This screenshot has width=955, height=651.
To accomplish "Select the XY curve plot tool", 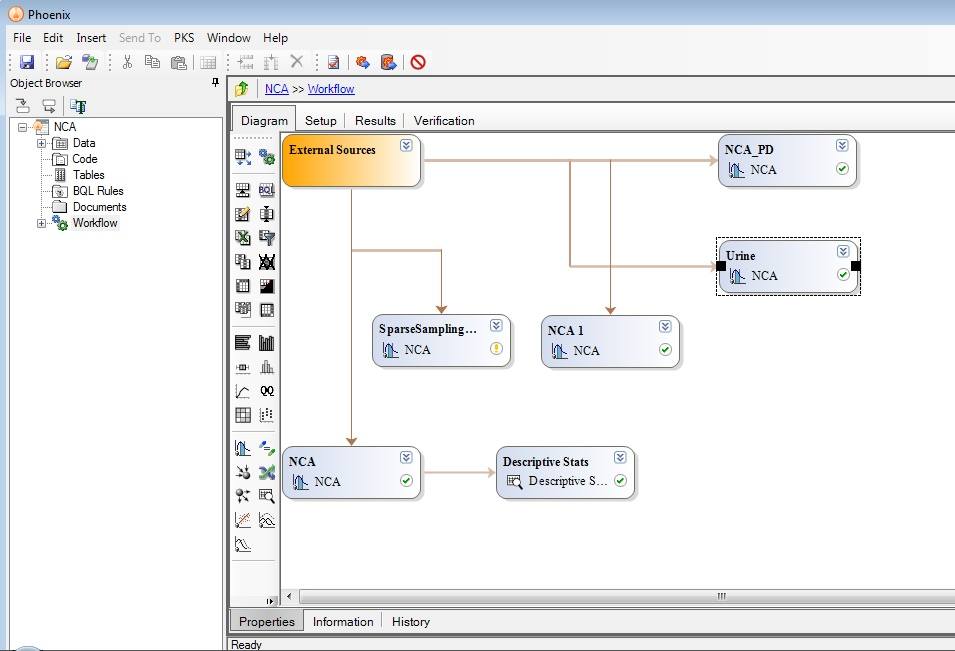I will pos(242,391).
